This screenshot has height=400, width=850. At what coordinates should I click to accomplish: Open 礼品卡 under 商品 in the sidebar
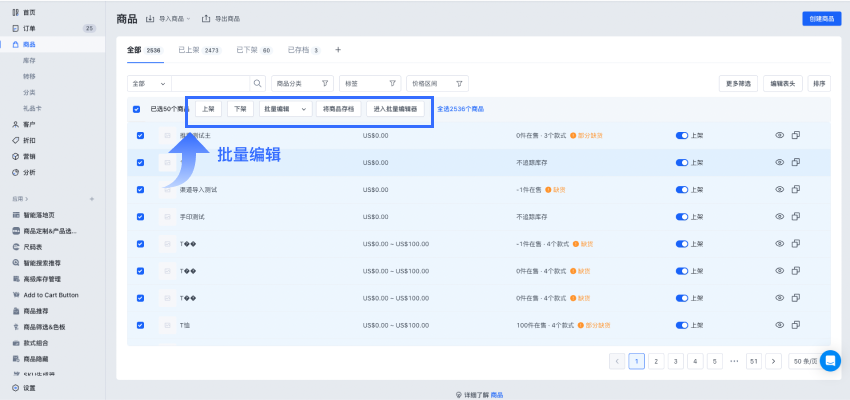tap(32, 108)
